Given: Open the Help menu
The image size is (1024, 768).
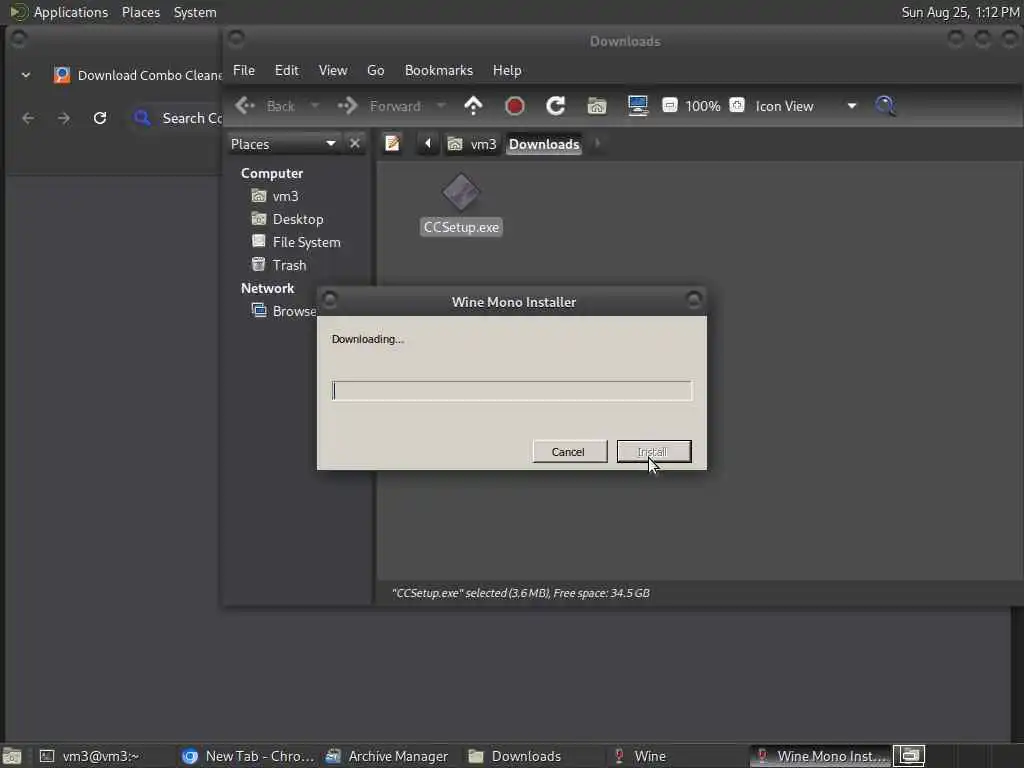Looking at the screenshot, I should 507,71.
